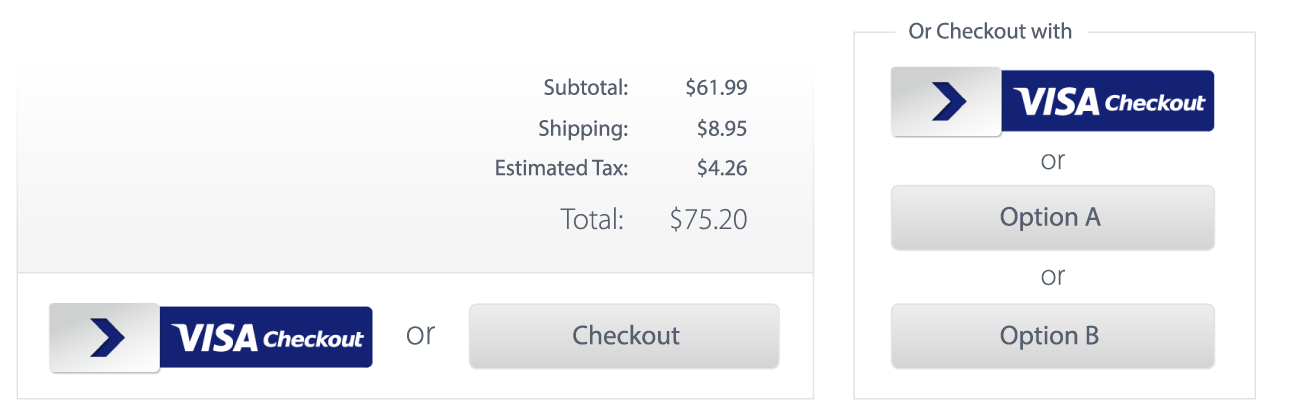Click white italic Checkout text above Option A
The height and width of the screenshot is (413, 1316).
[x=1155, y=103]
